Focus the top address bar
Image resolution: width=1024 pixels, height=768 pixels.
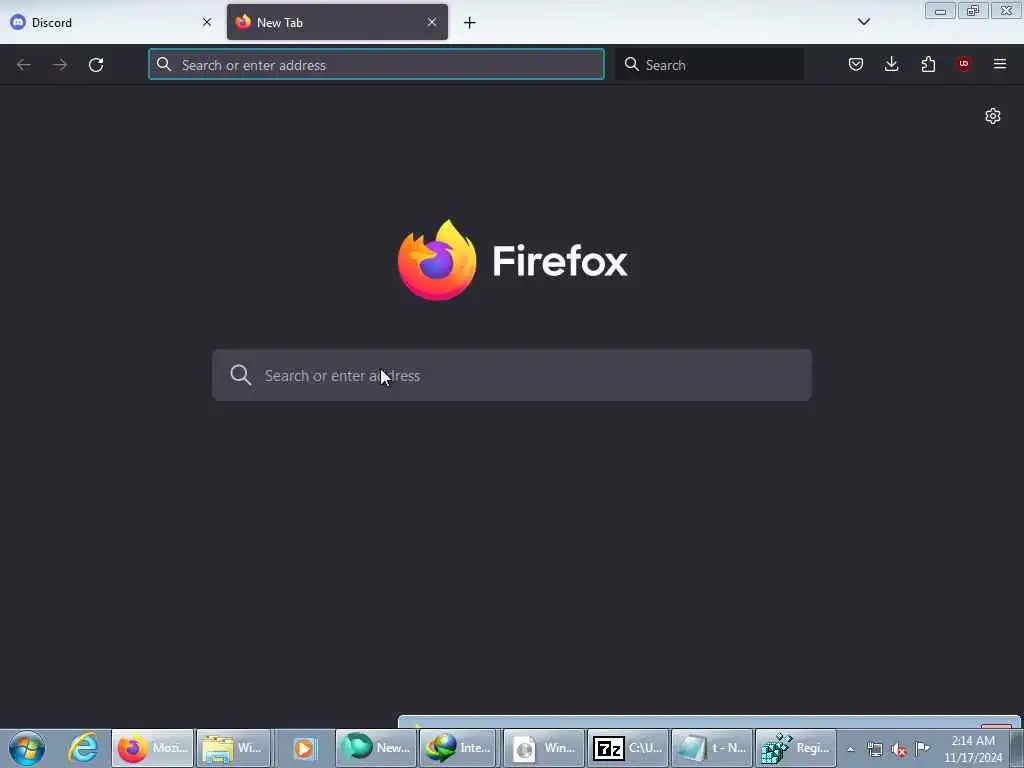(x=376, y=65)
